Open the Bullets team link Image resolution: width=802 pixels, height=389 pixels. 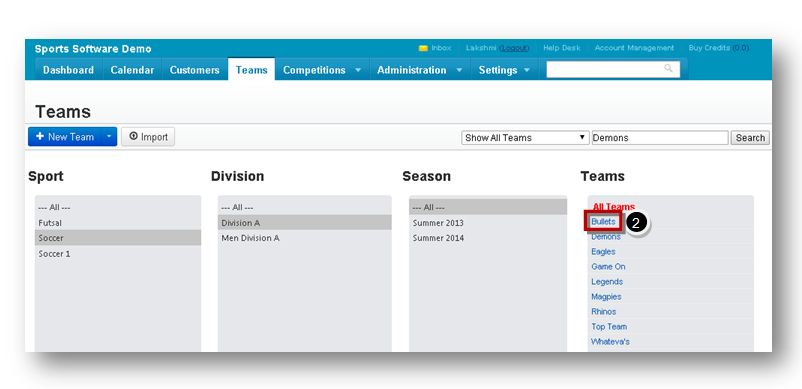click(x=603, y=222)
